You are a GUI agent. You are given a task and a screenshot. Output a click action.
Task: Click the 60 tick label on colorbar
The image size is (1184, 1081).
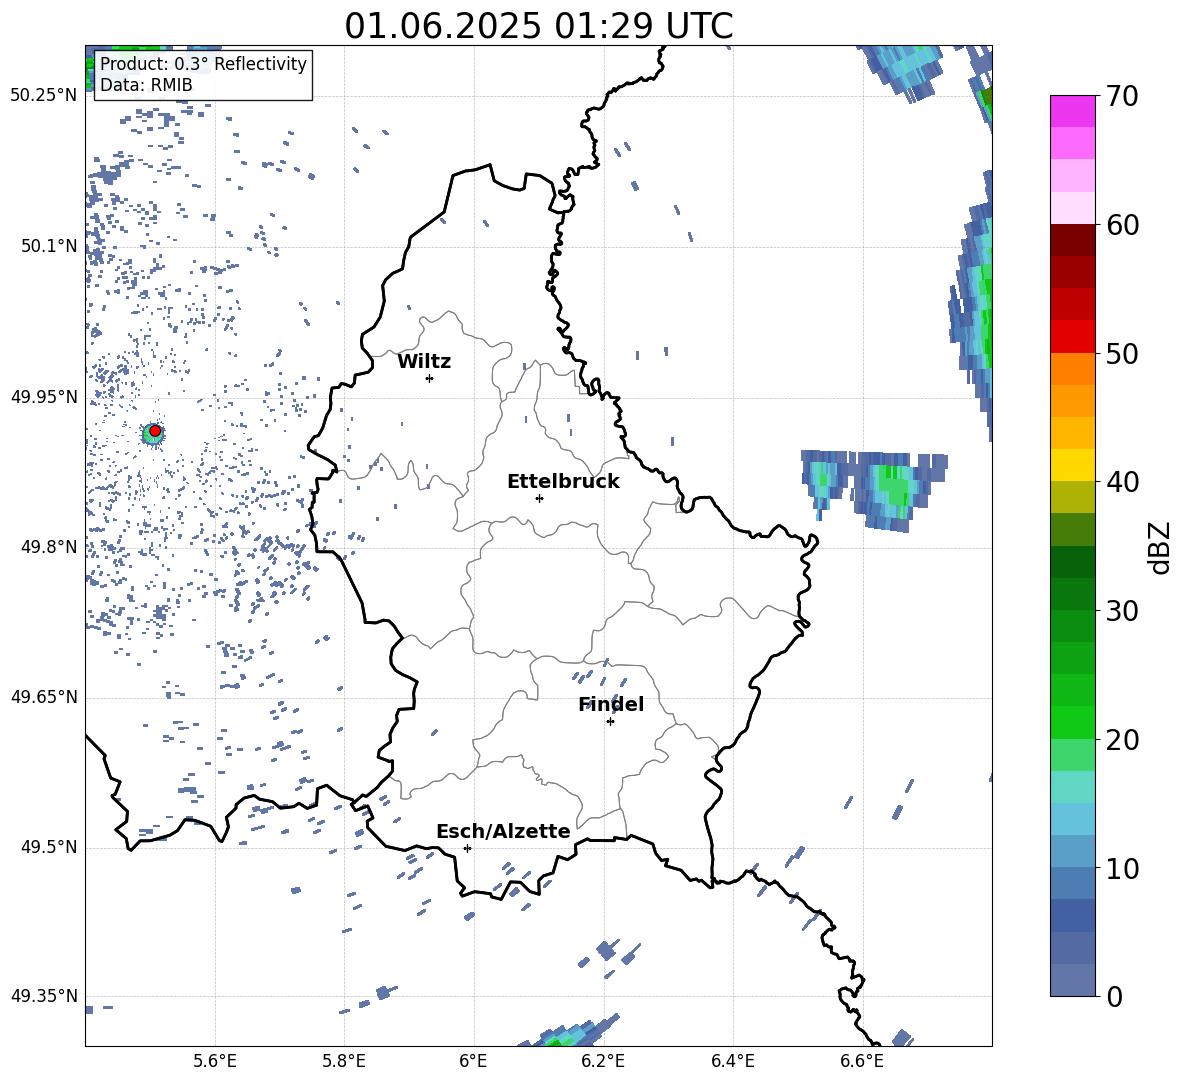(x=1122, y=225)
